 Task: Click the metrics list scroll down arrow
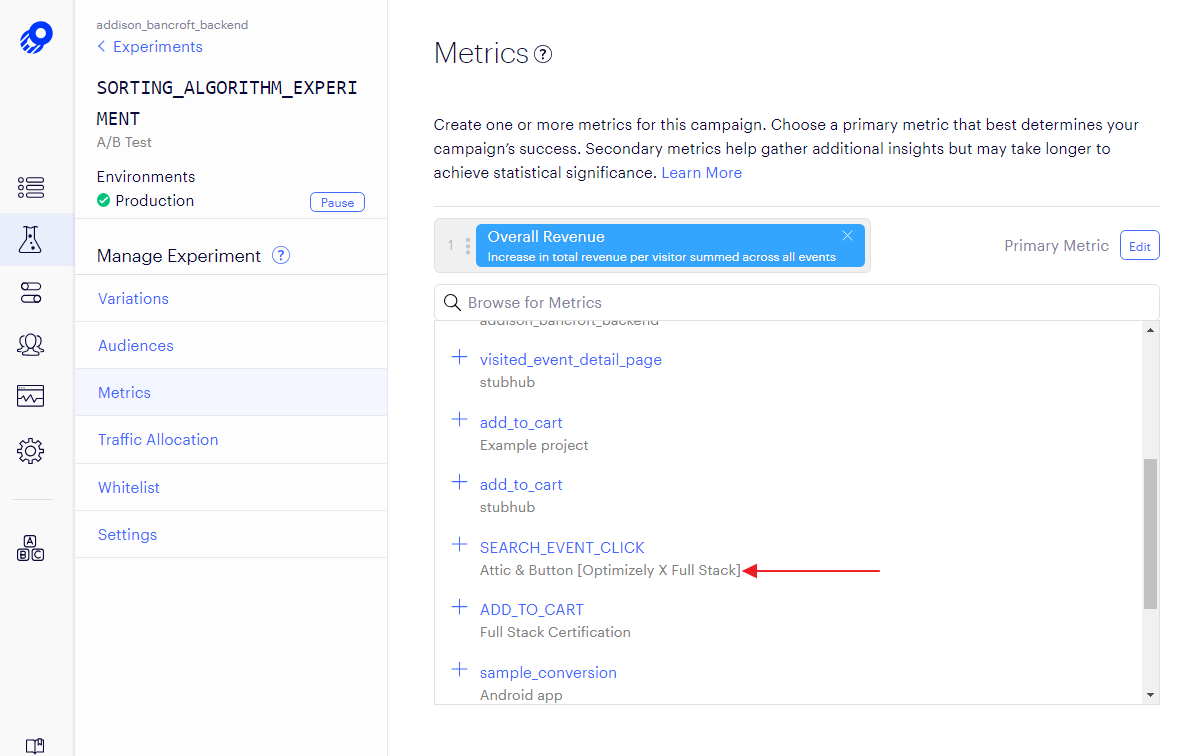pyautogui.click(x=1150, y=695)
